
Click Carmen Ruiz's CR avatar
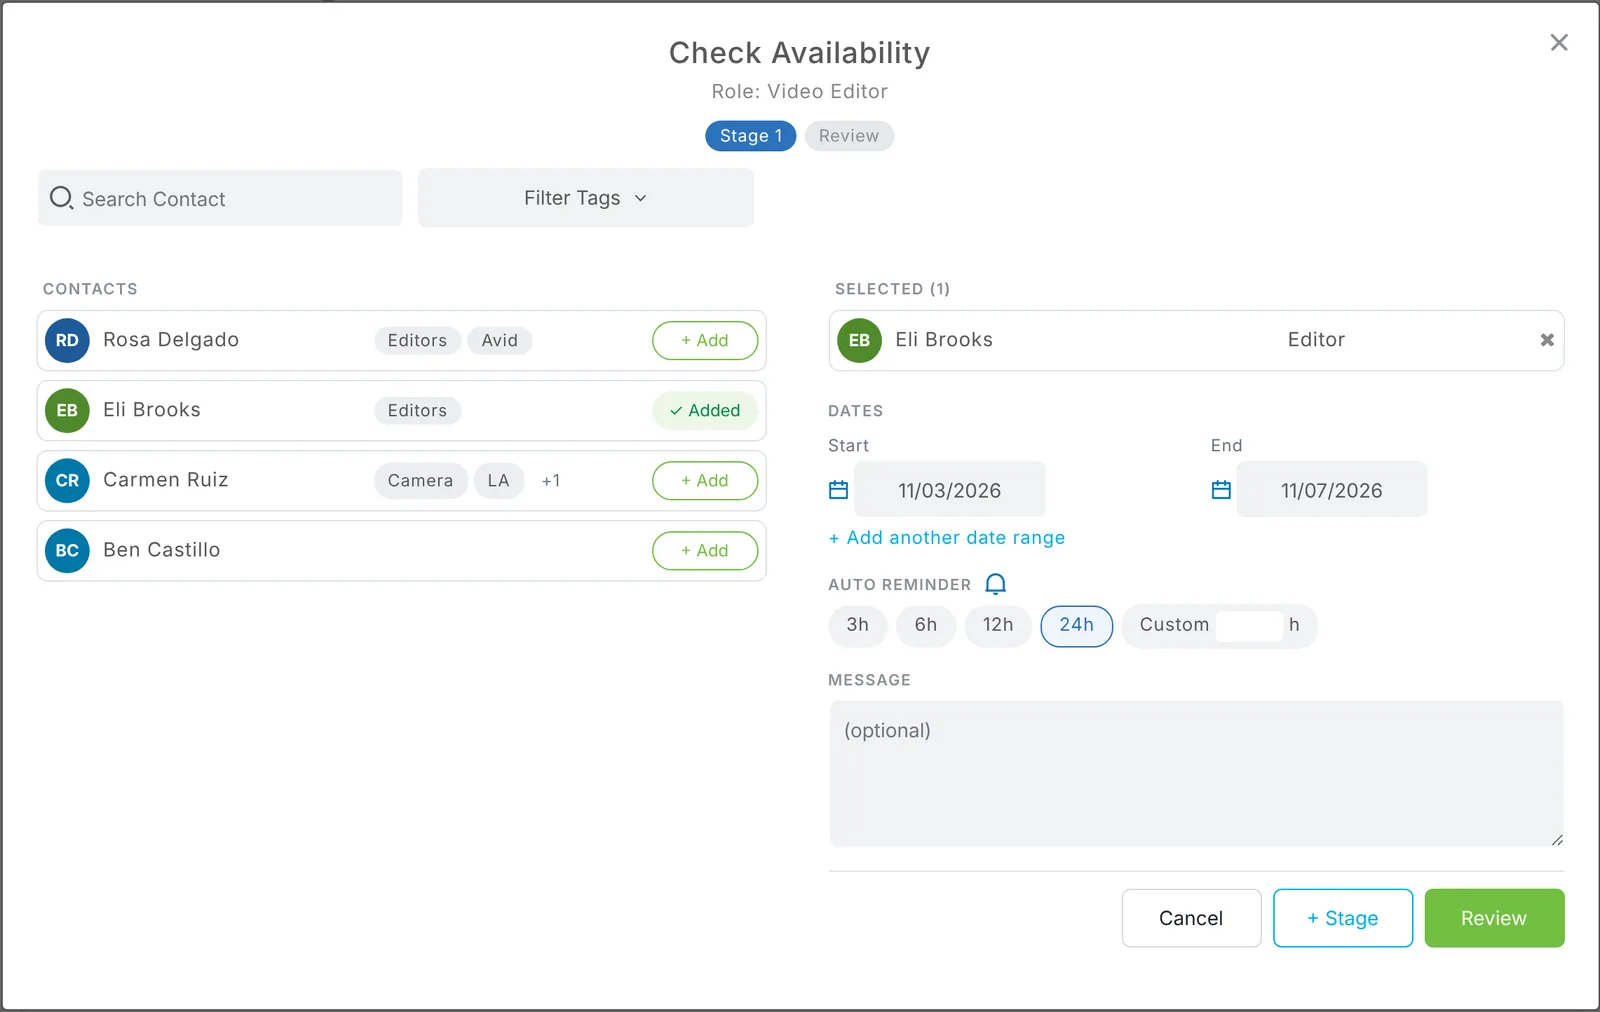67,480
